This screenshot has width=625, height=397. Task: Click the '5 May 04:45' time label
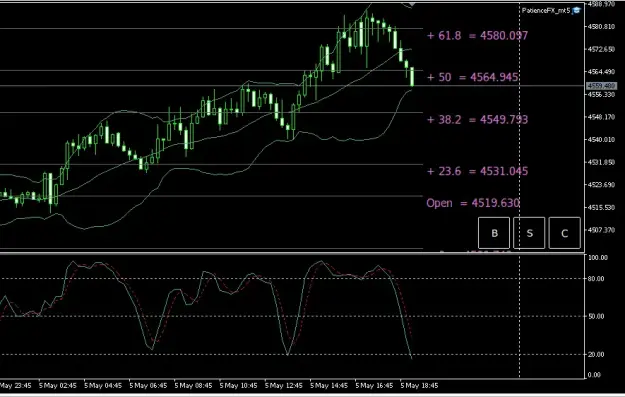pyautogui.click(x=103, y=386)
